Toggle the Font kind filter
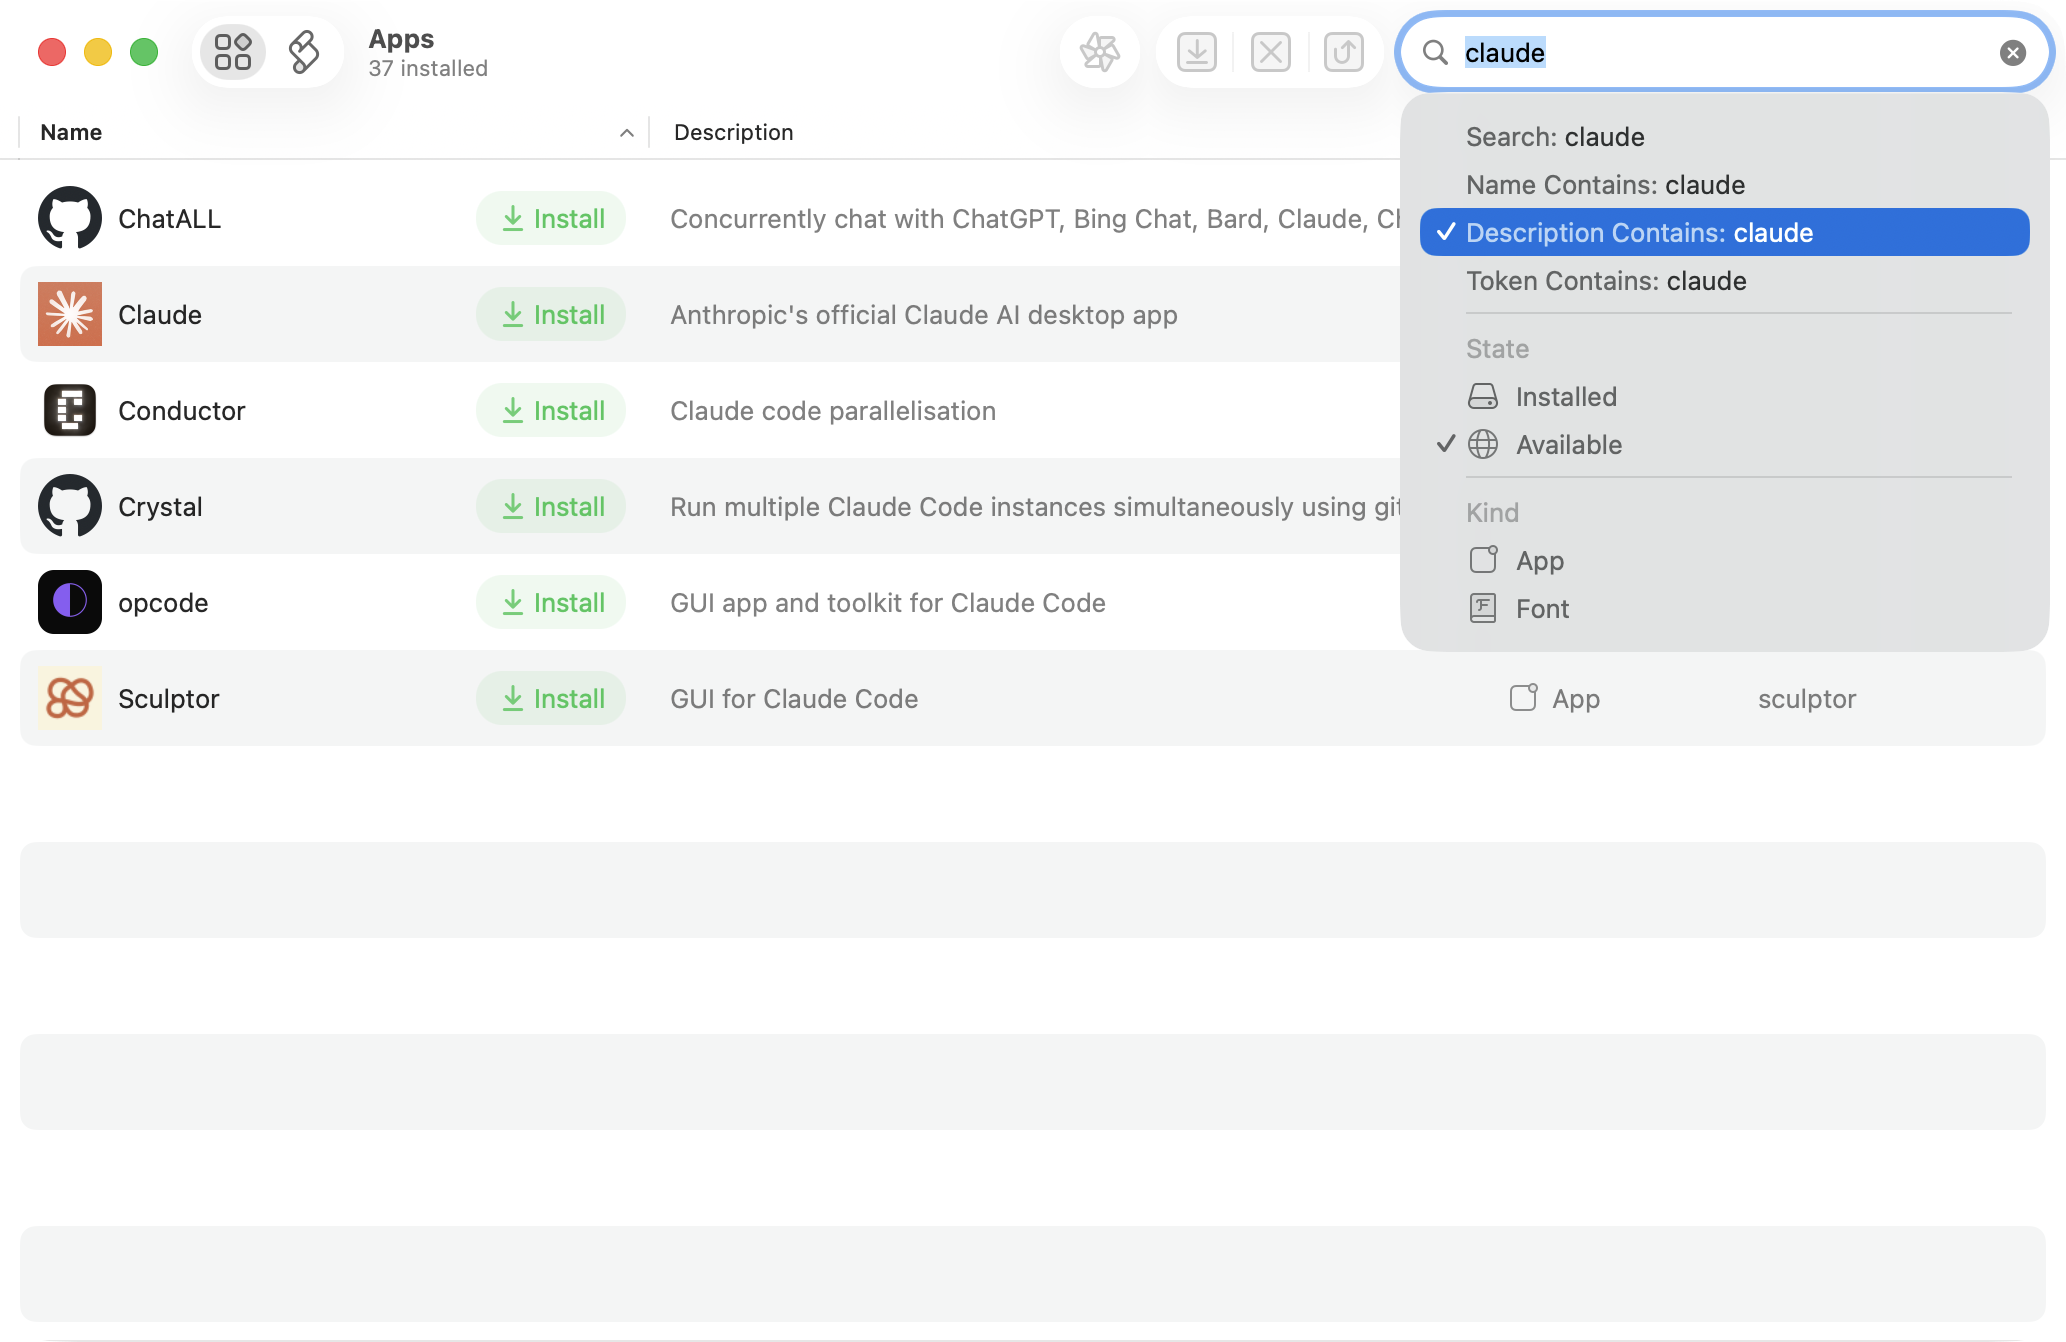2066x1342 pixels. 1541,609
